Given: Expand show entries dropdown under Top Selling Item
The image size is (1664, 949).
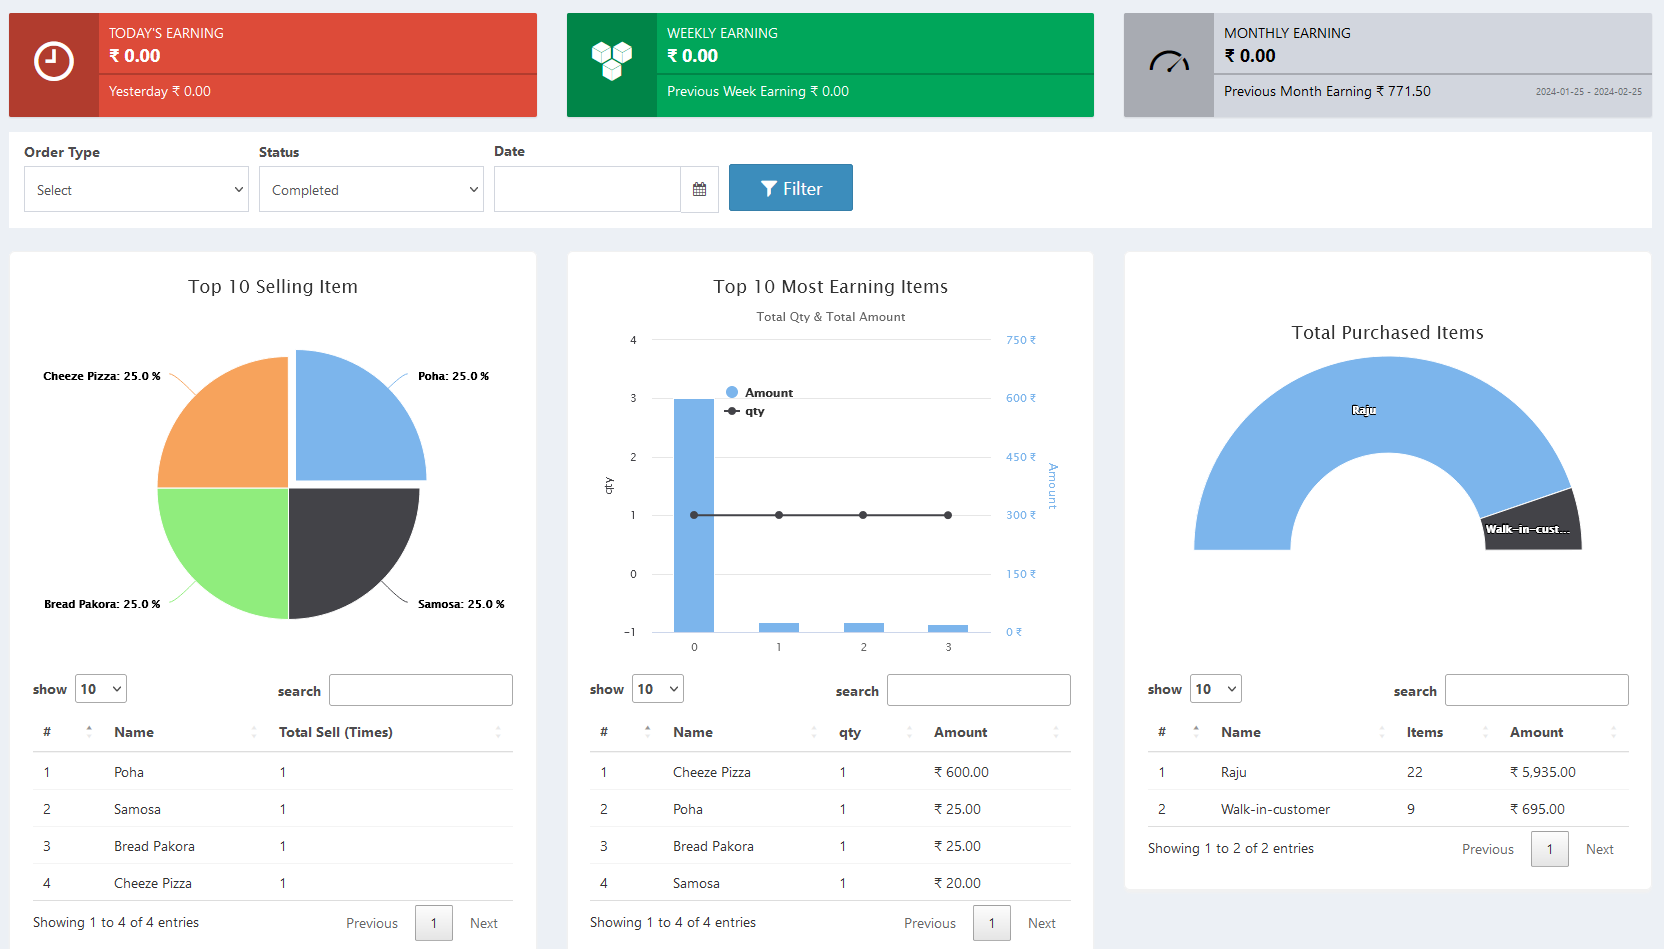Looking at the screenshot, I should [x=101, y=689].
